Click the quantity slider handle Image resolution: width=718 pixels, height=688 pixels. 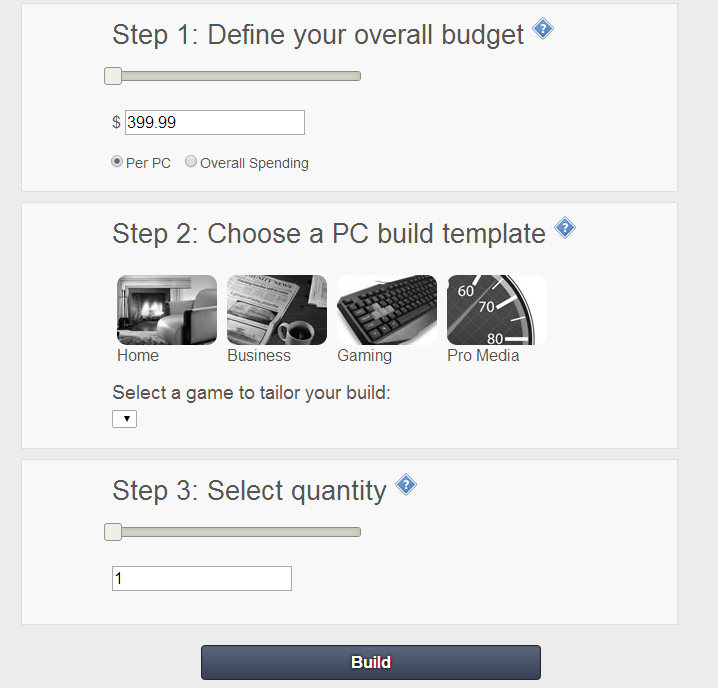(x=113, y=532)
